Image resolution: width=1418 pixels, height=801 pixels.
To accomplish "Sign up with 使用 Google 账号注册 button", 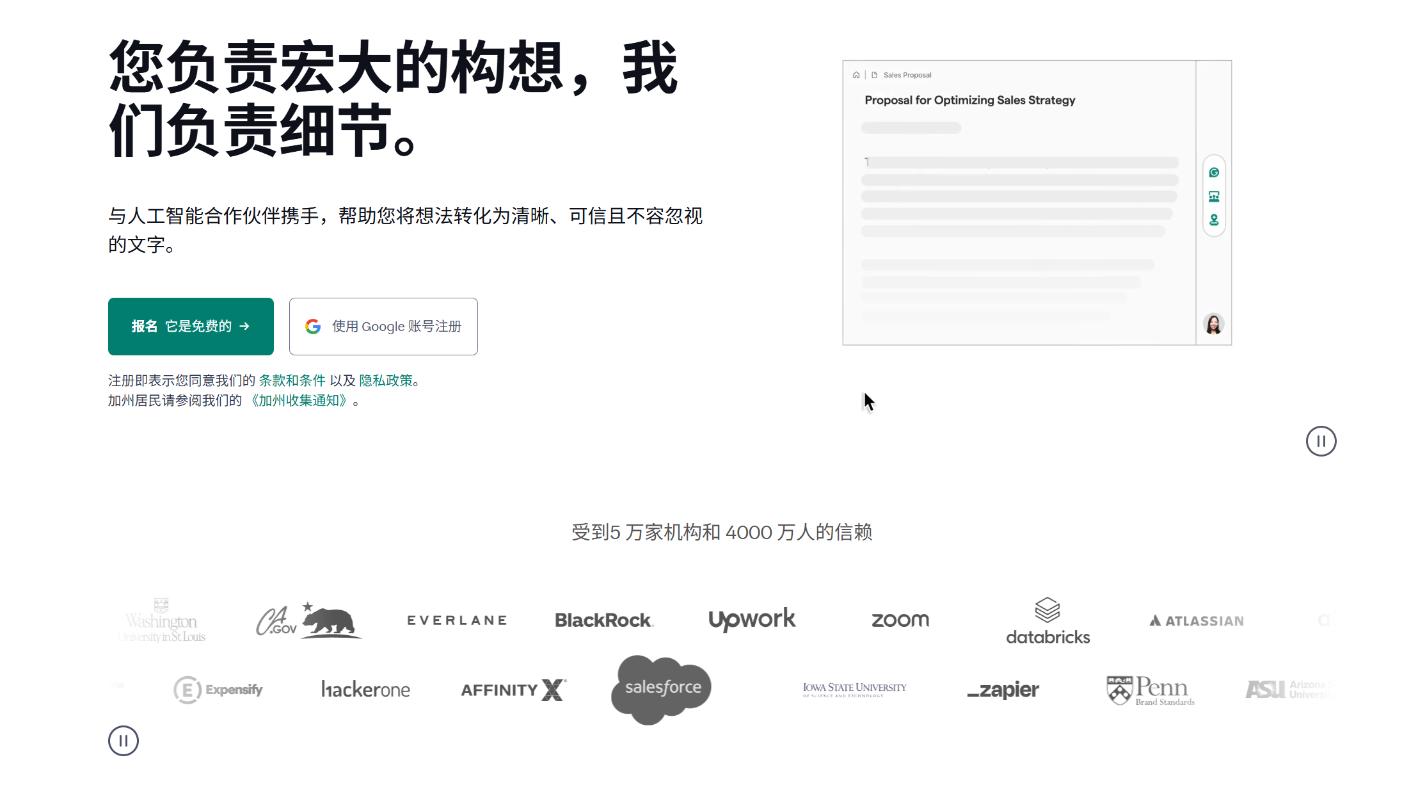I will 383,326.
